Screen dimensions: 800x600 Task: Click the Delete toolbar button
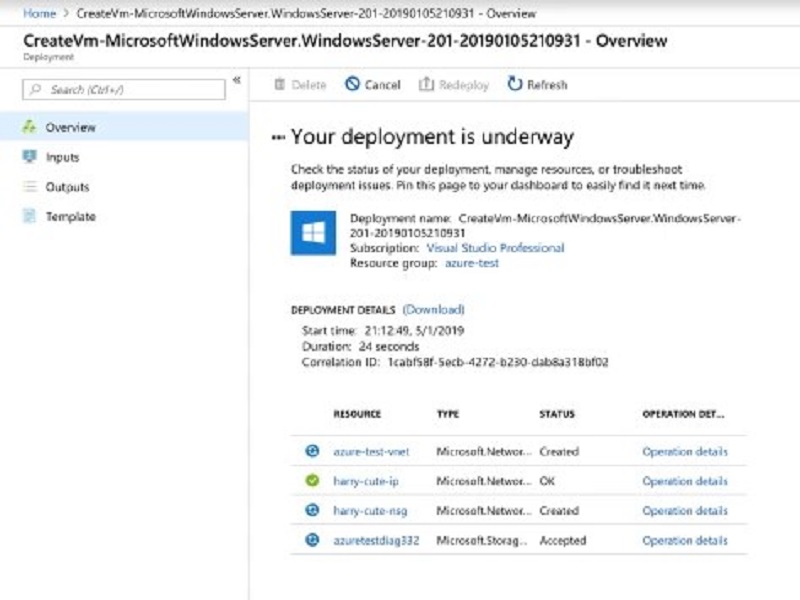300,85
